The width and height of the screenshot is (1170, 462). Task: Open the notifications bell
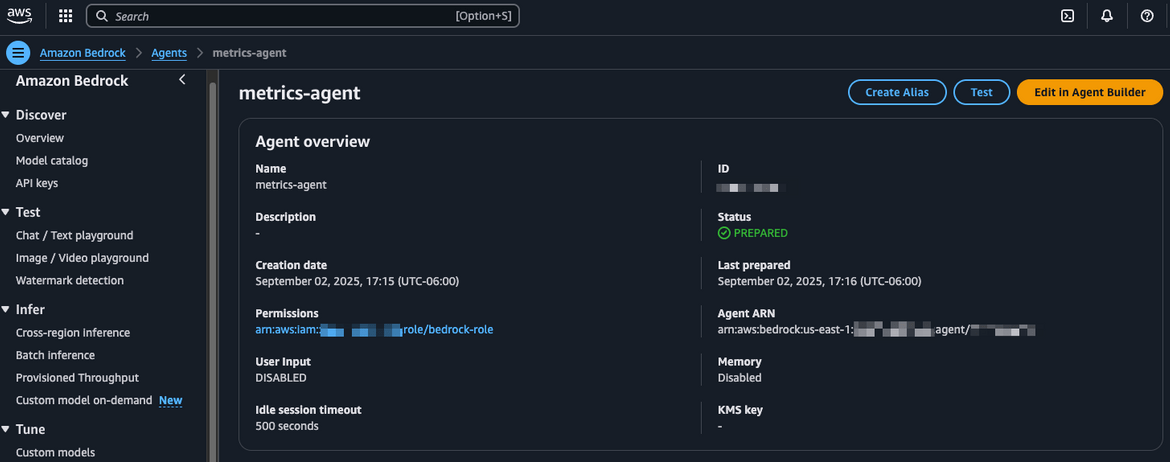[1107, 16]
